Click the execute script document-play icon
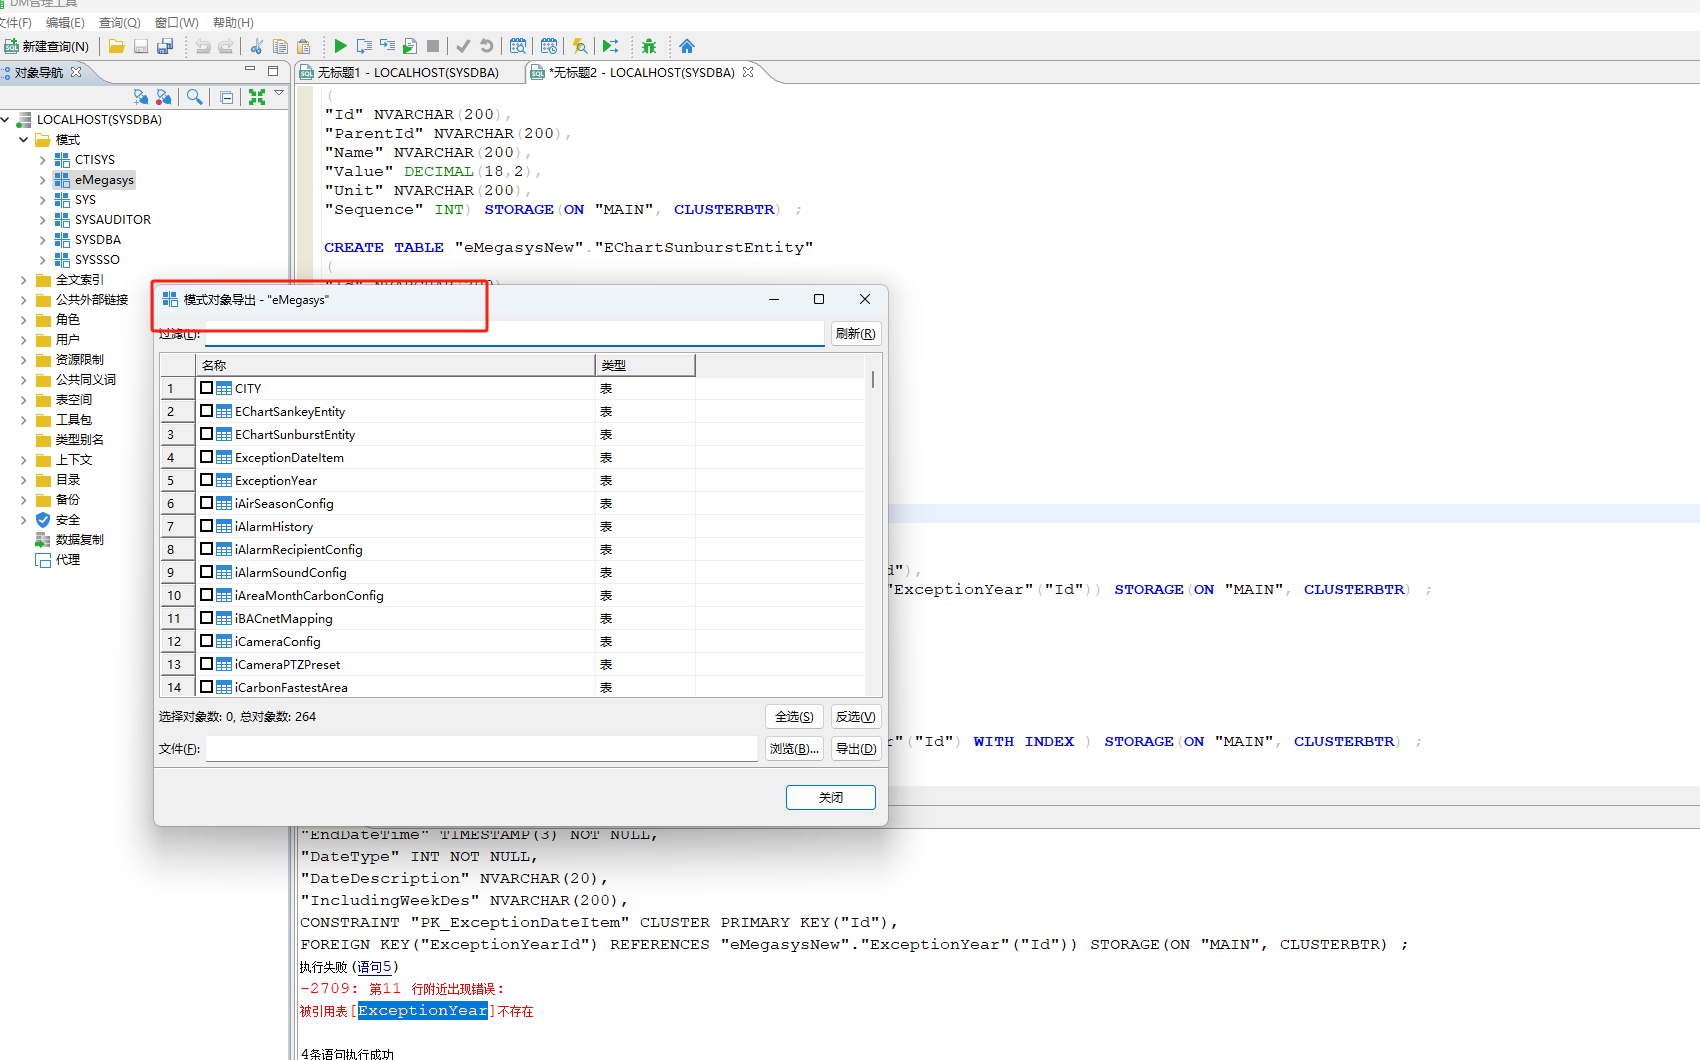The height and width of the screenshot is (1060, 1700). (410, 46)
